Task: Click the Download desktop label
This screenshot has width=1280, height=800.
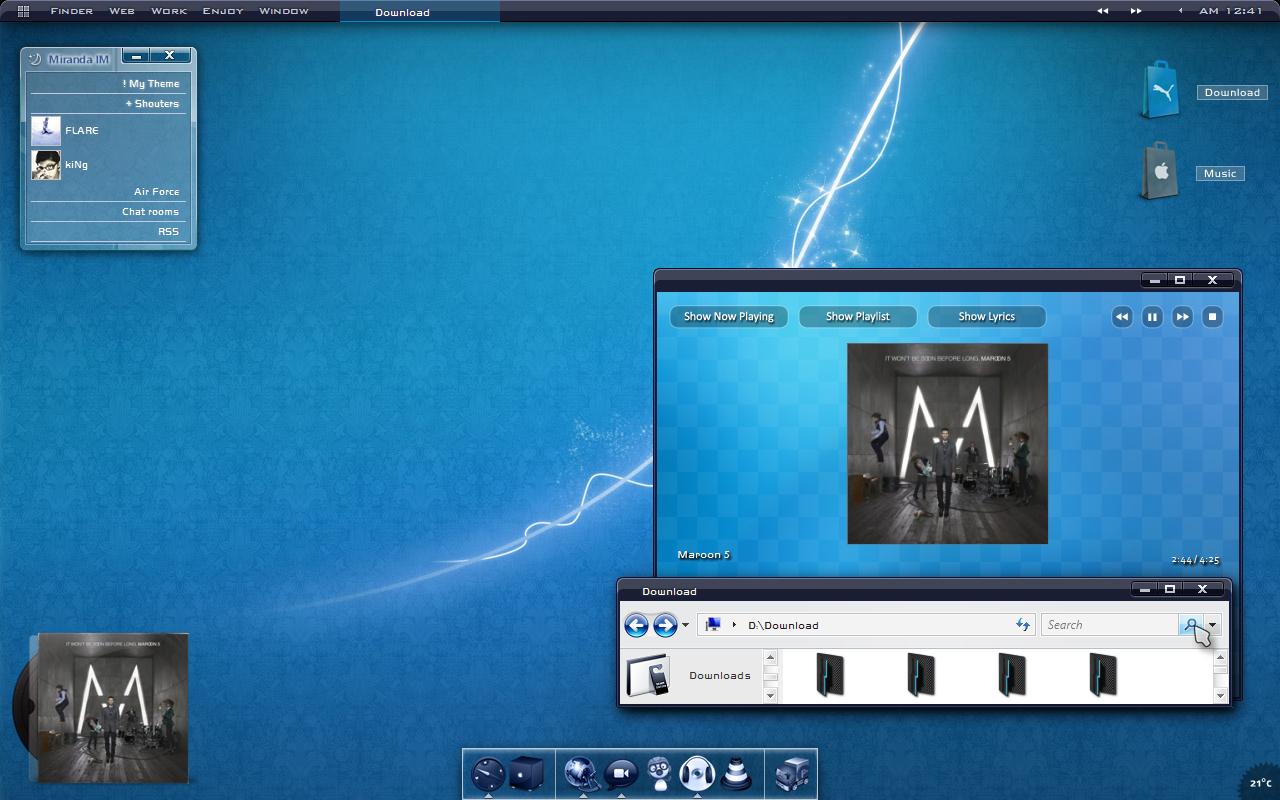Action: (x=1232, y=92)
